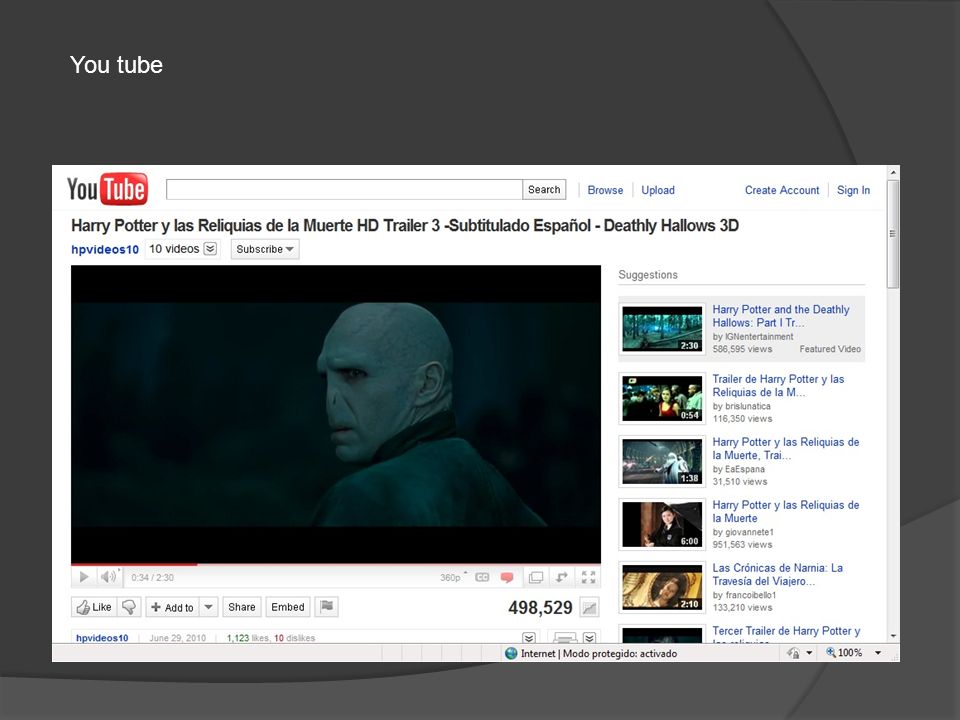Screen dimensions: 960x720
Task: Click the Featured Video label
Action: pos(830,349)
